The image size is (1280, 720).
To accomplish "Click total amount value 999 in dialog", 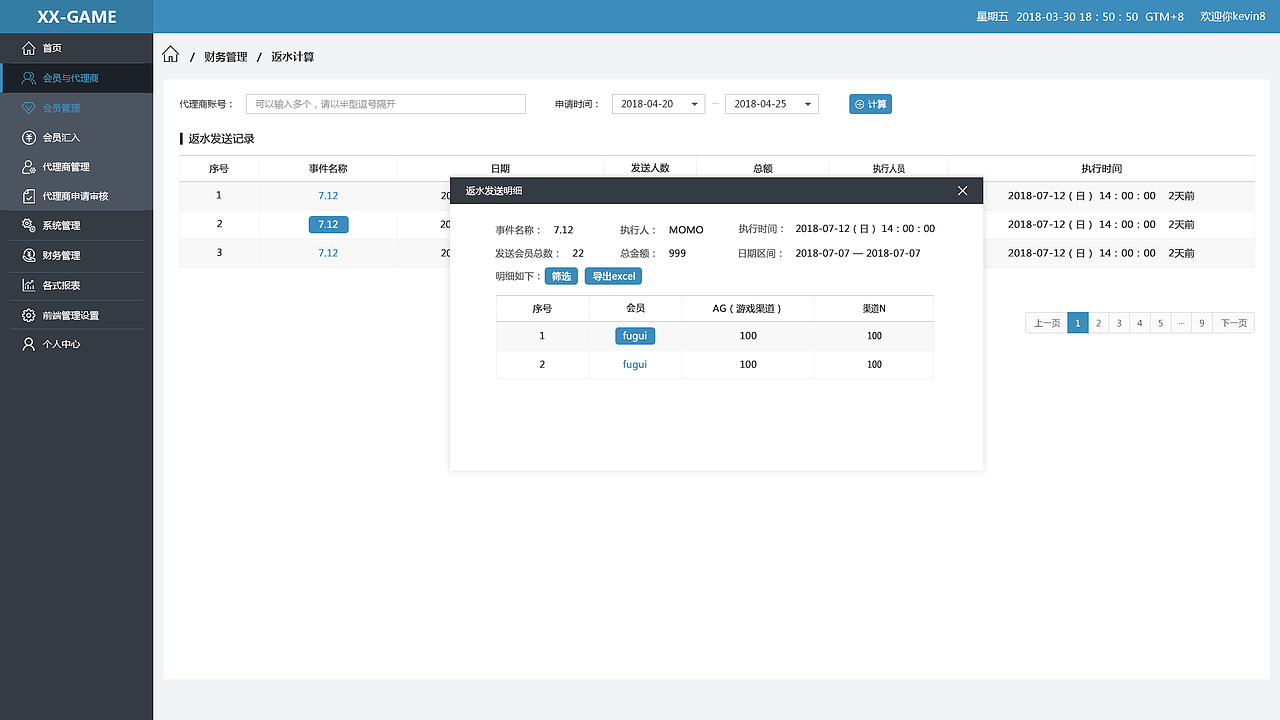I will click(x=677, y=254).
